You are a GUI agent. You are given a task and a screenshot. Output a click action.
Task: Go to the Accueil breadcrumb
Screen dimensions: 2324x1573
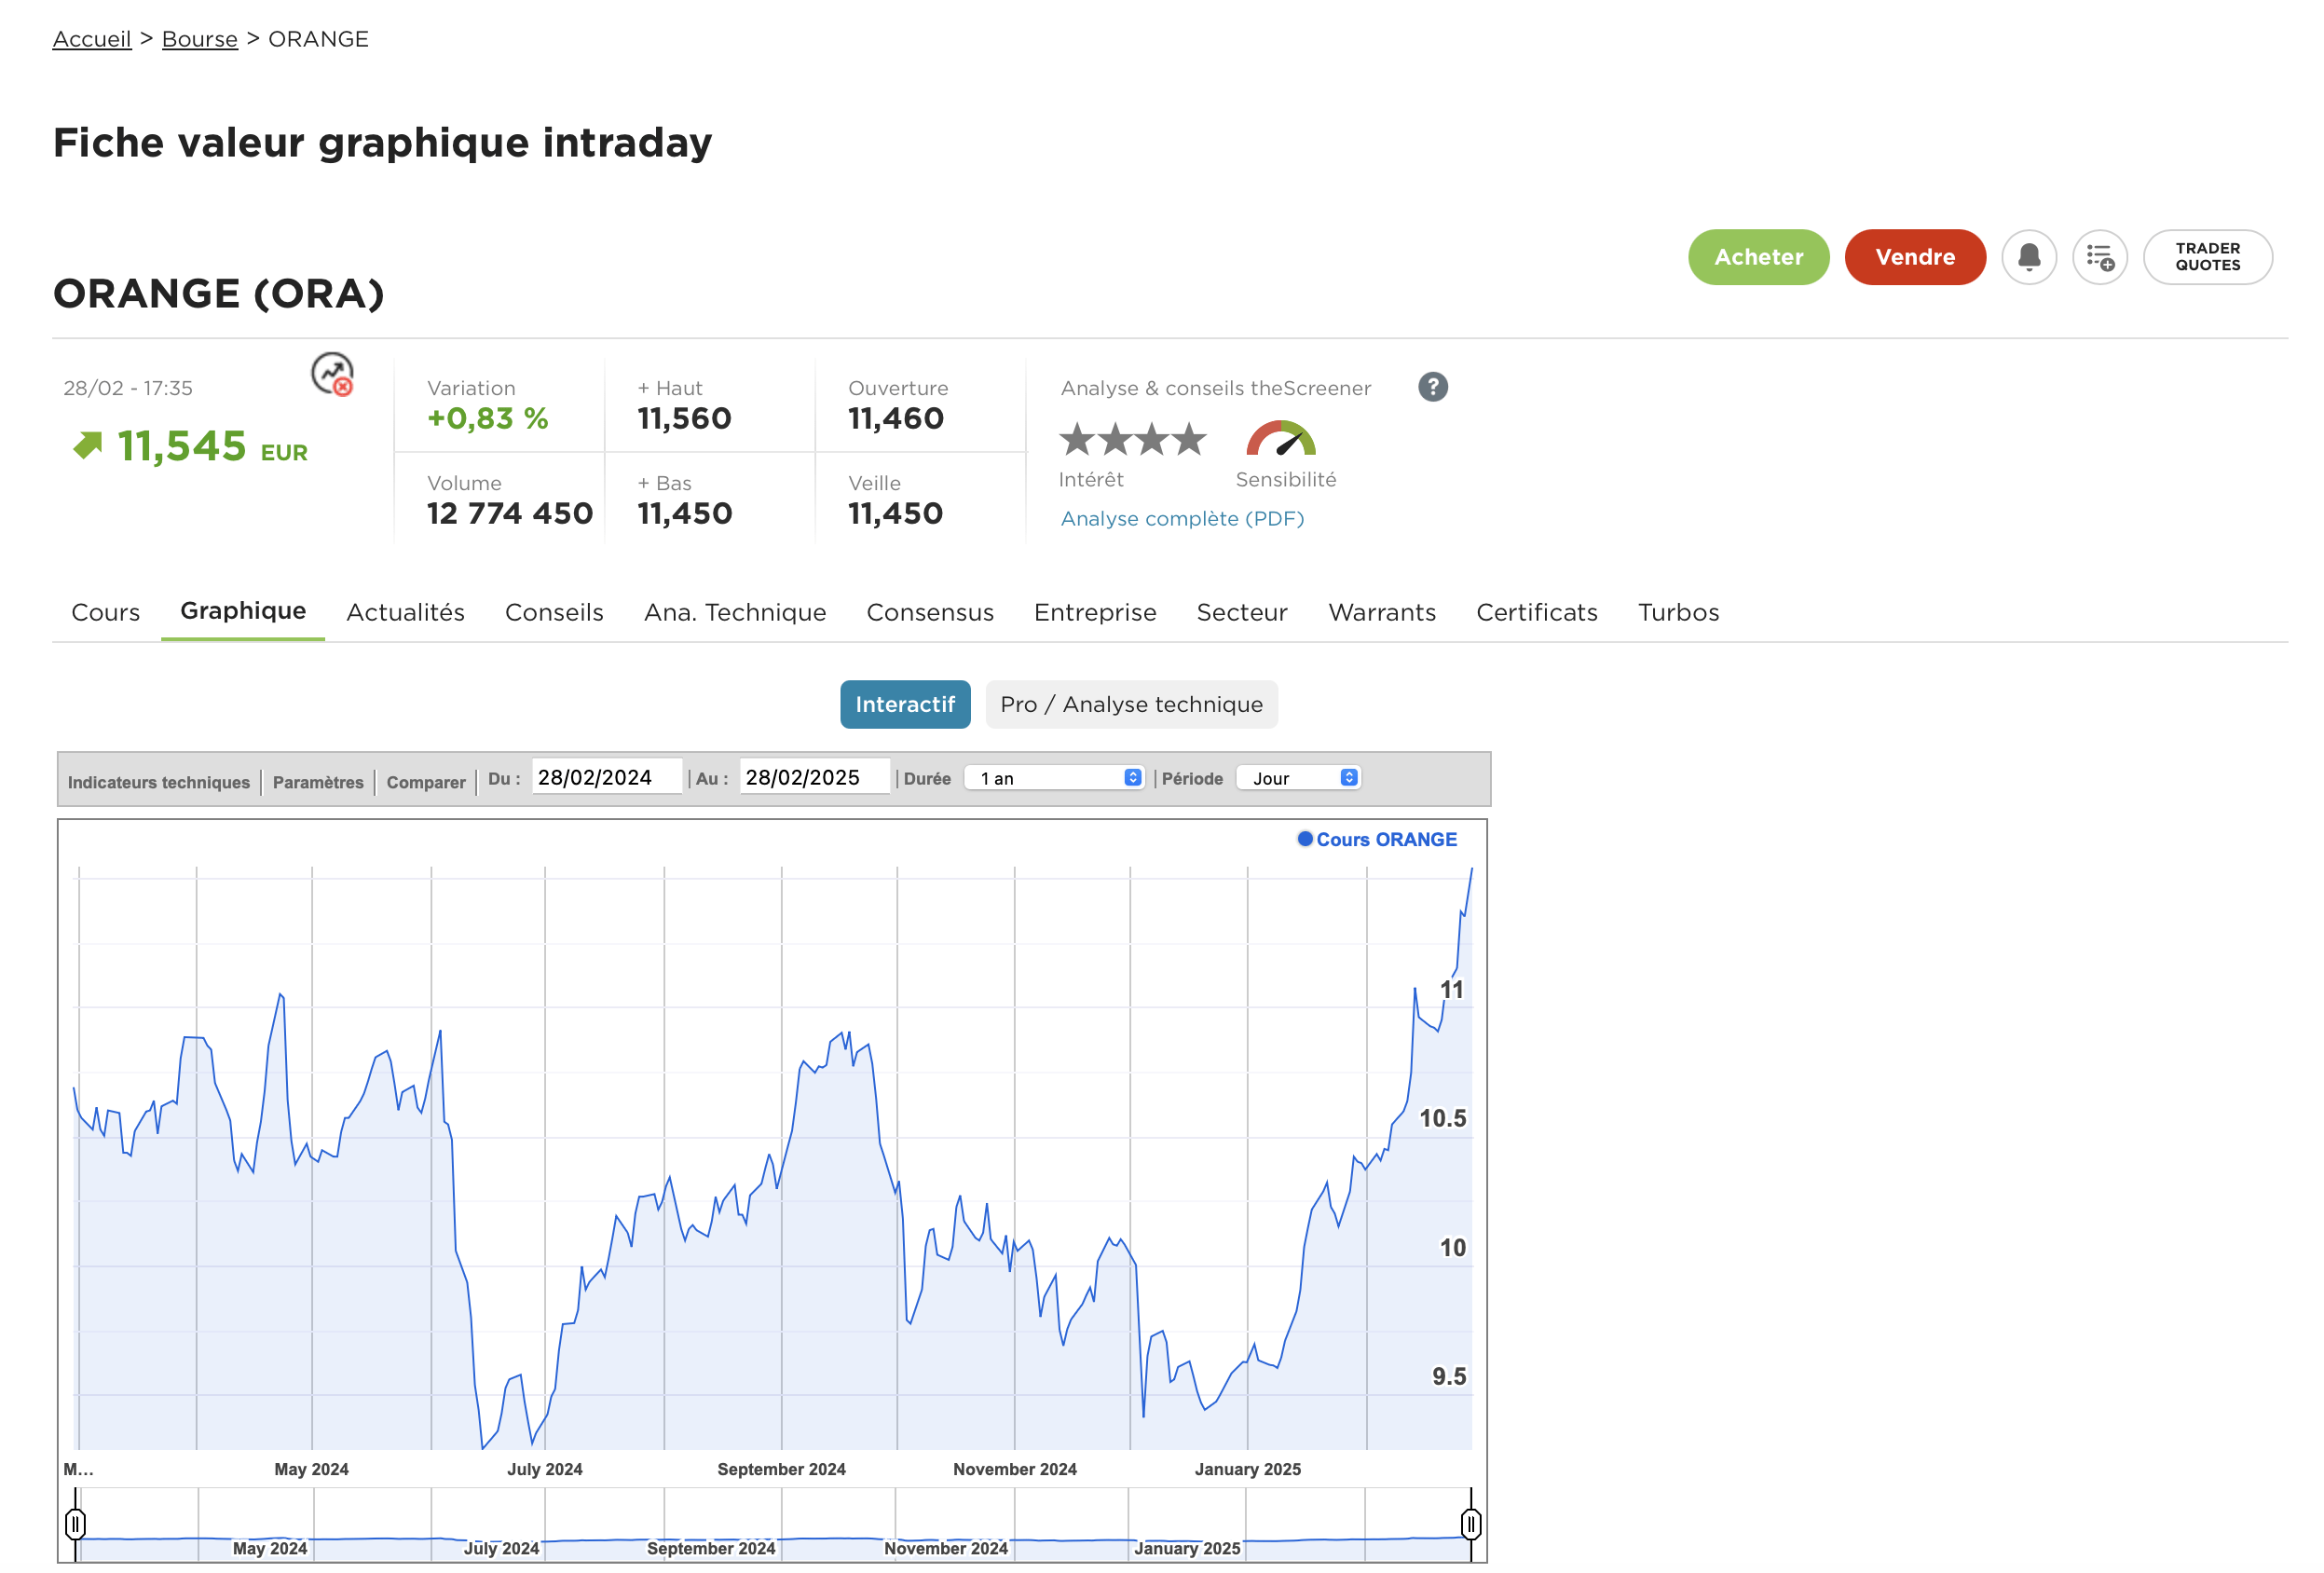(92, 39)
